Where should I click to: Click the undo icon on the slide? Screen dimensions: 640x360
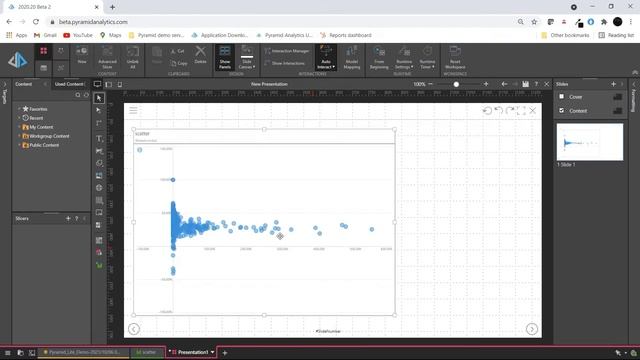pyautogui.click(x=498, y=111)
